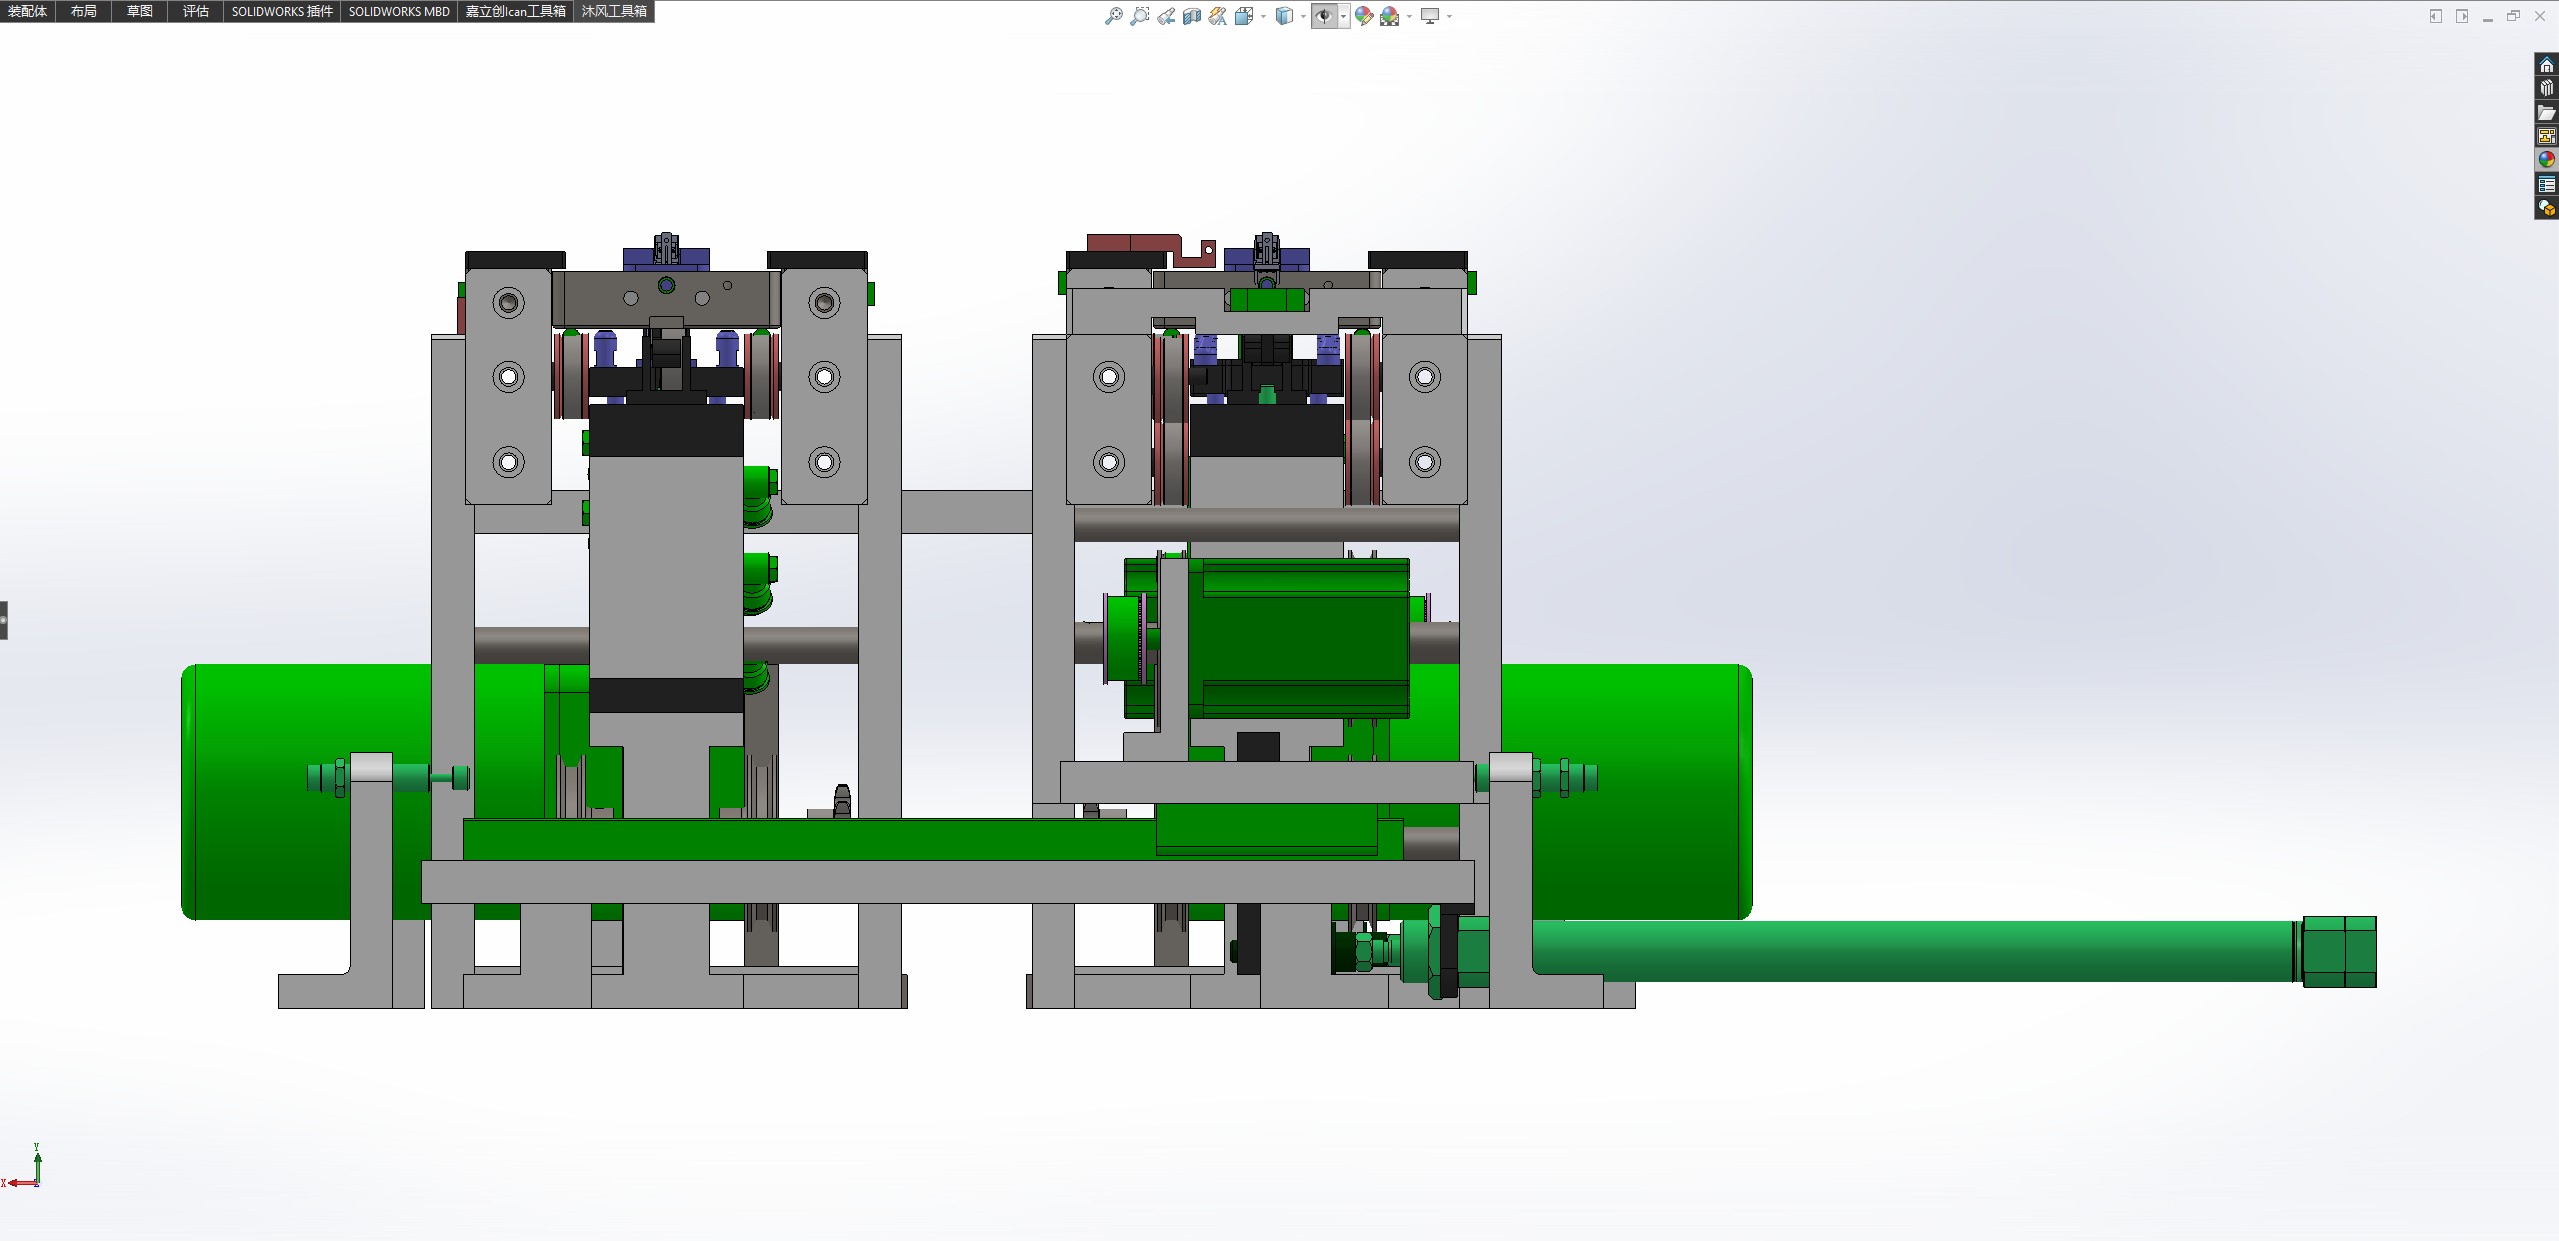Open the 沐风工具箱 tab

(614, 11)
